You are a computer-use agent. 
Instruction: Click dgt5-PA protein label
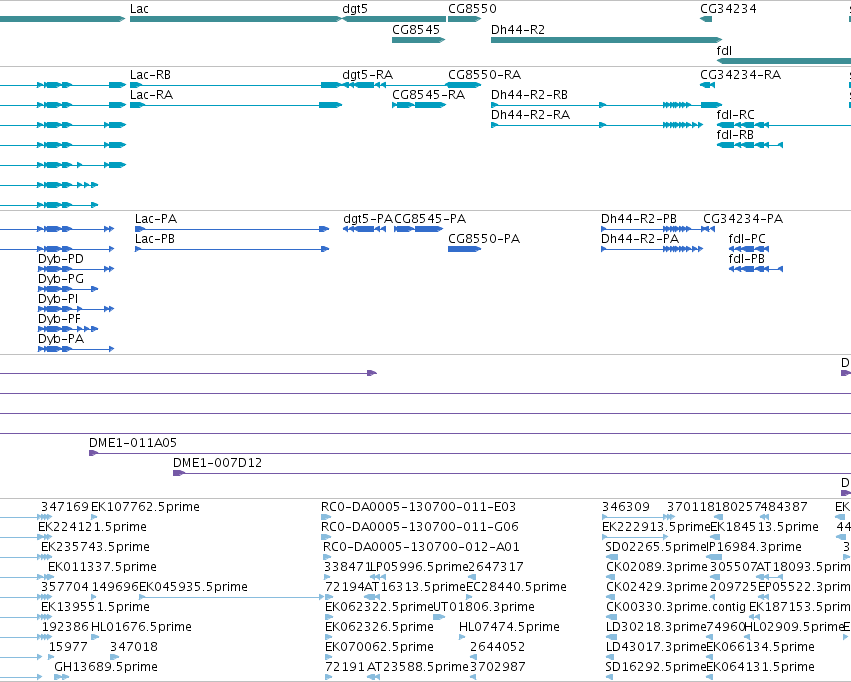[x=367, y=219]
